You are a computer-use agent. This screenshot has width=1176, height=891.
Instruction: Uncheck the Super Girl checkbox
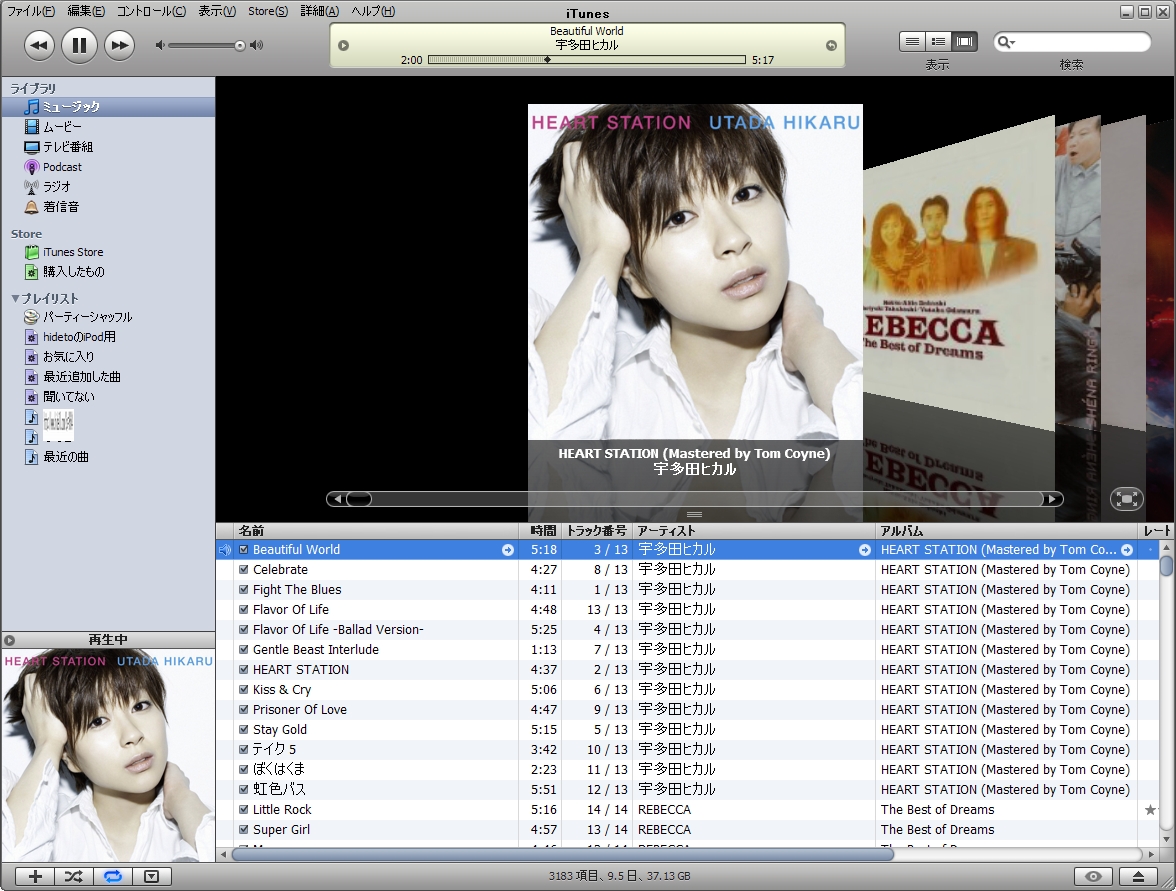[x=244, y=830]
